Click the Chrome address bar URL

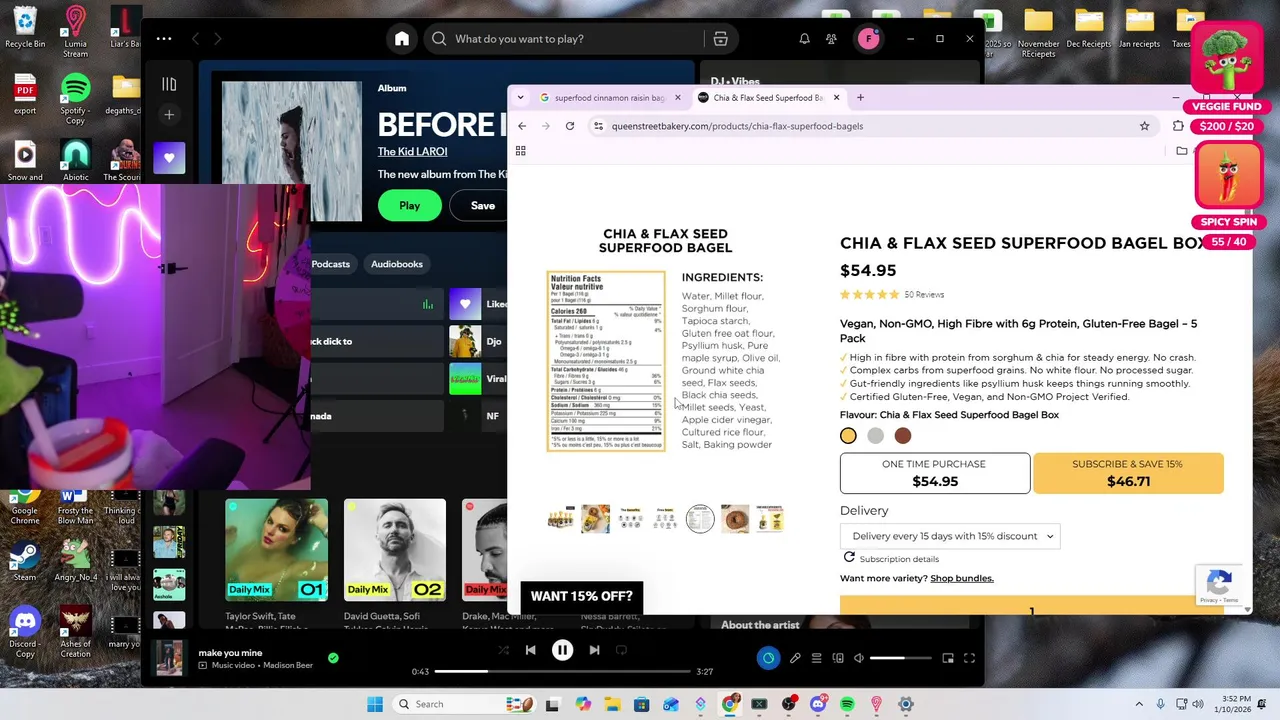pos(737,126)
